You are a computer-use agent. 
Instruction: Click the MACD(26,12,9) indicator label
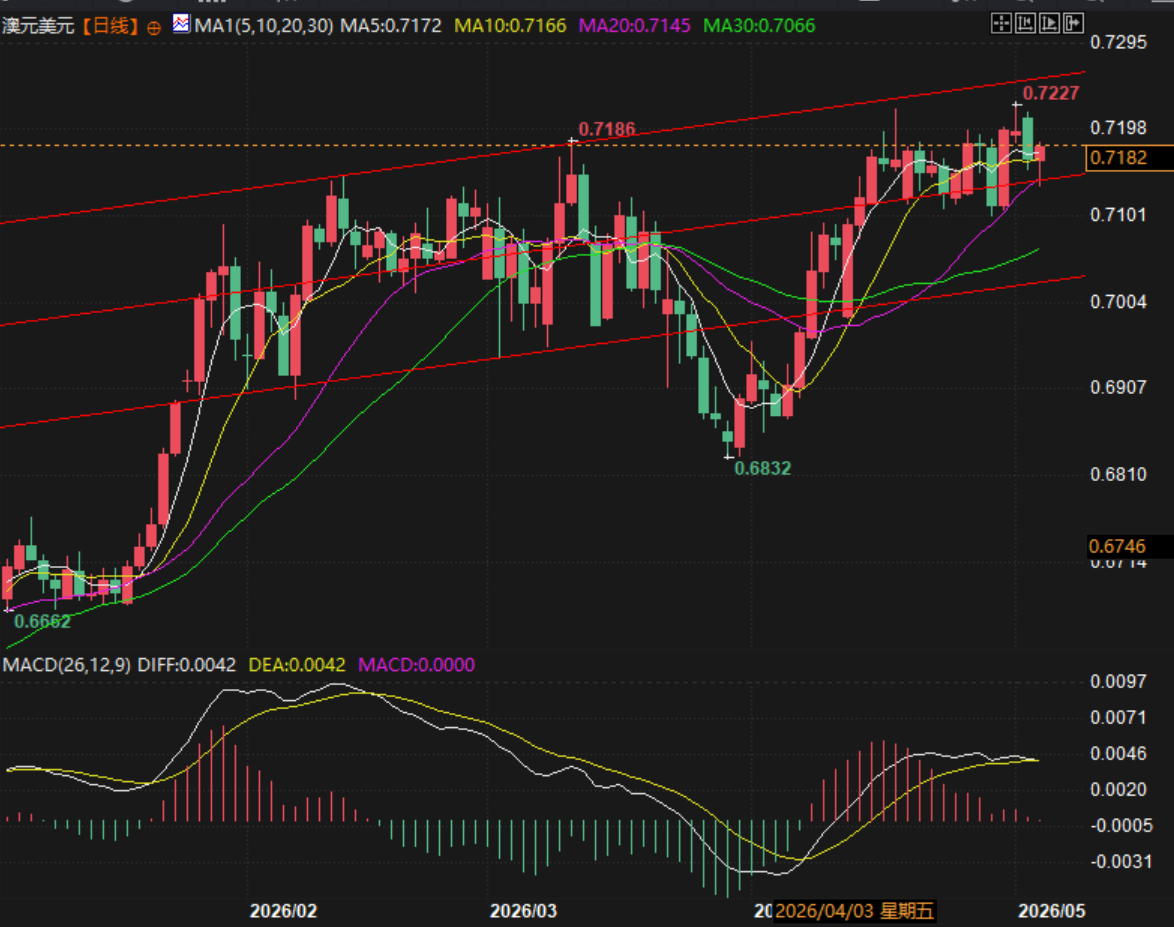pos(67,665)
